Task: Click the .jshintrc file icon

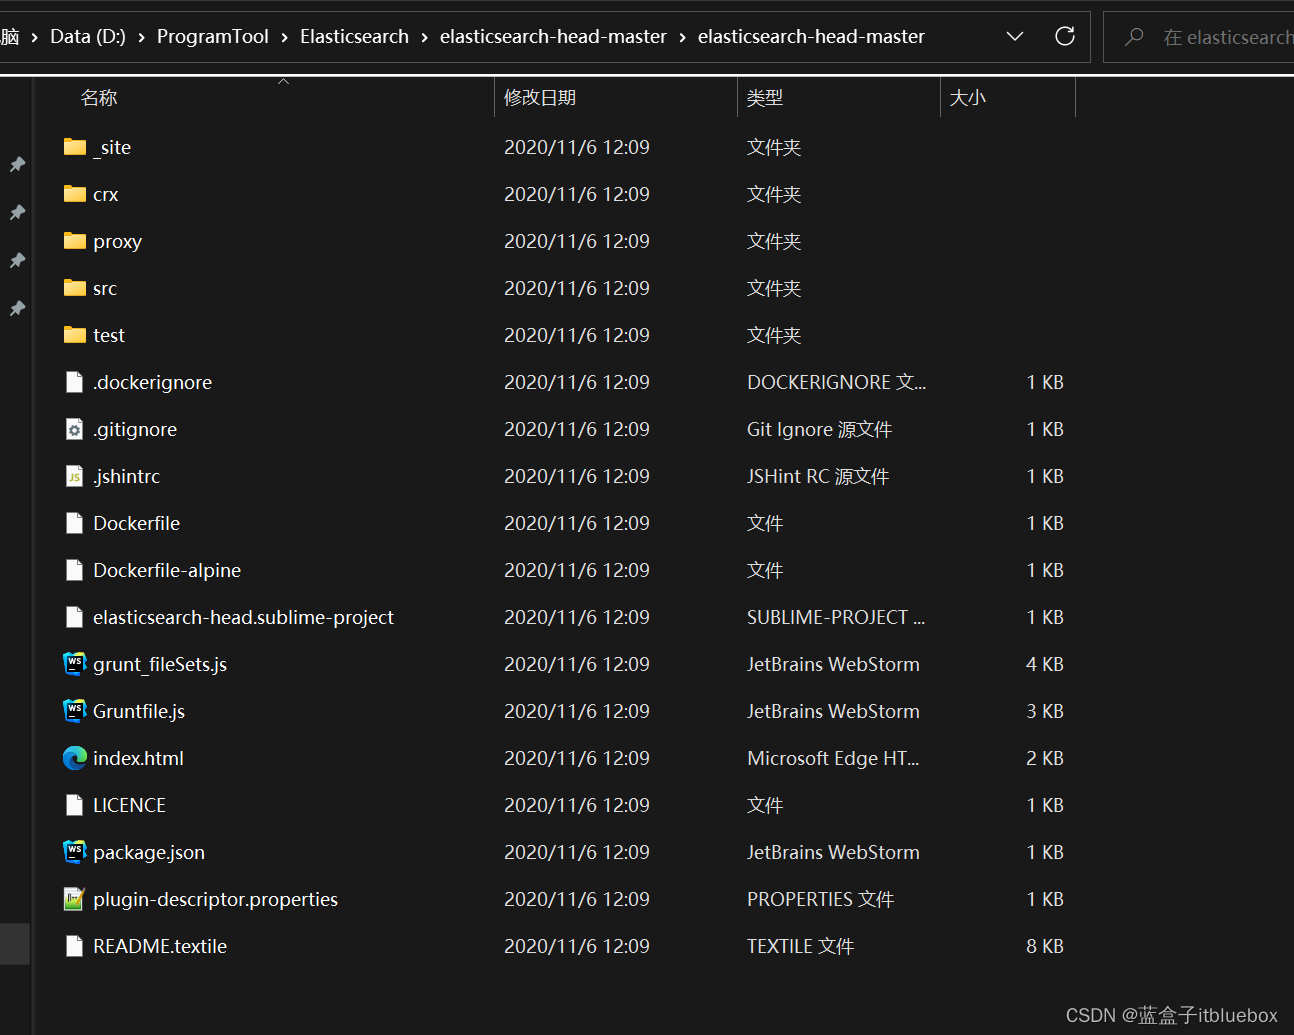Action: pyautogui.click(x=75, y=476)
